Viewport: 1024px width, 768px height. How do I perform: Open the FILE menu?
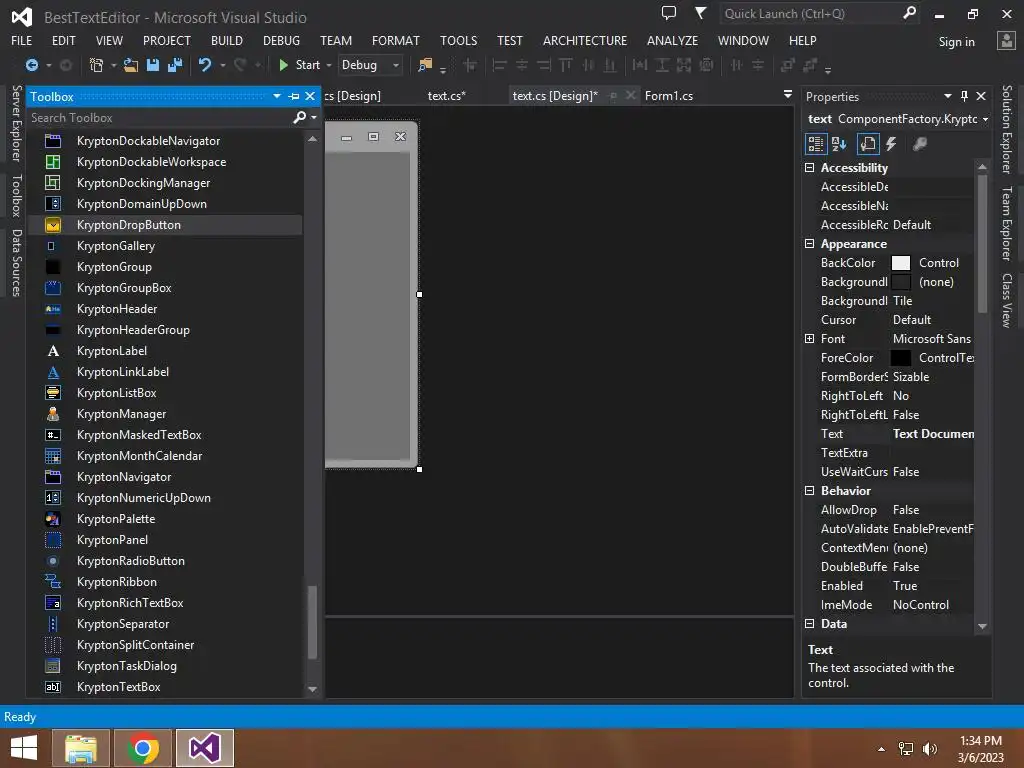point(22,40)
